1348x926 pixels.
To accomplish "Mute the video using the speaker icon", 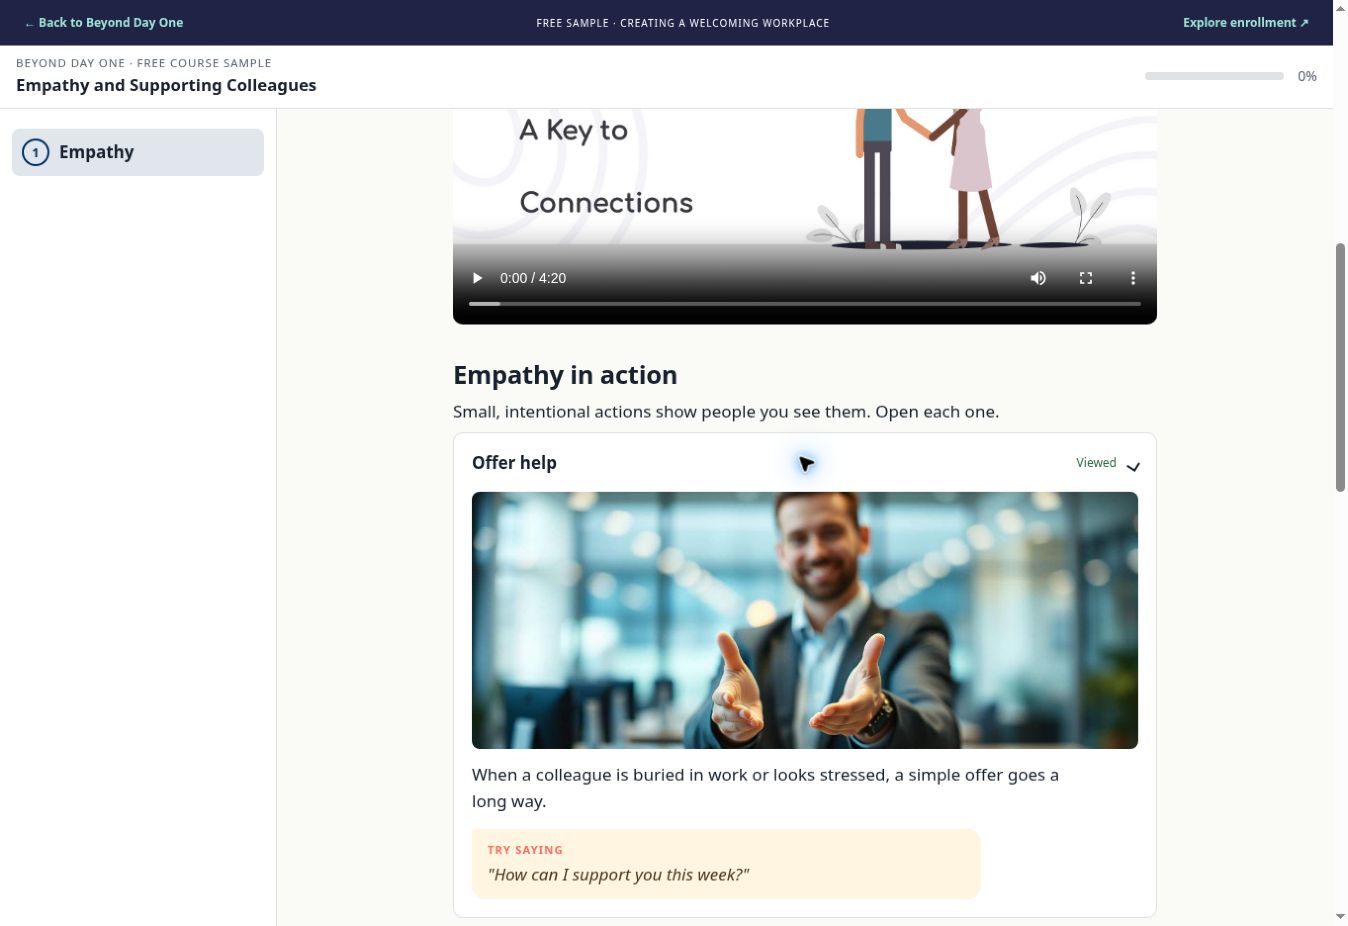I will 1038,278.
